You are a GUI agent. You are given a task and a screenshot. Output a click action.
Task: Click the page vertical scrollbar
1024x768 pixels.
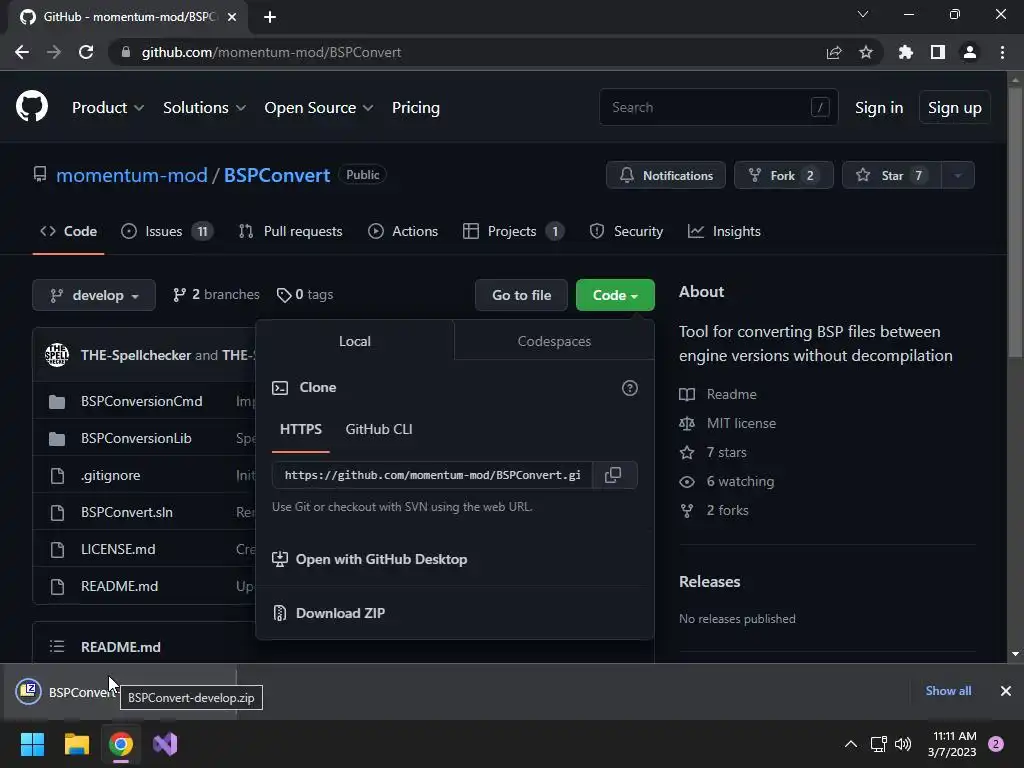1015,222
